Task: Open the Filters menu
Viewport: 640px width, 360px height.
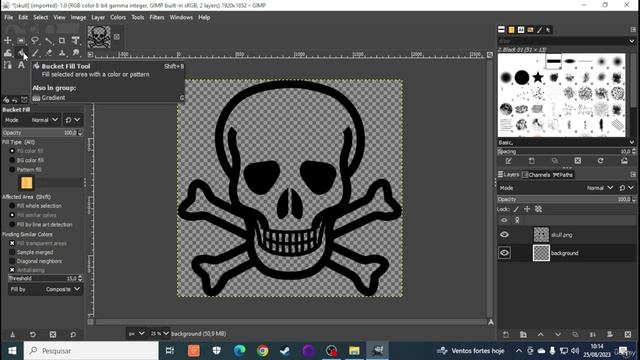Action: (x=157, y=18)
